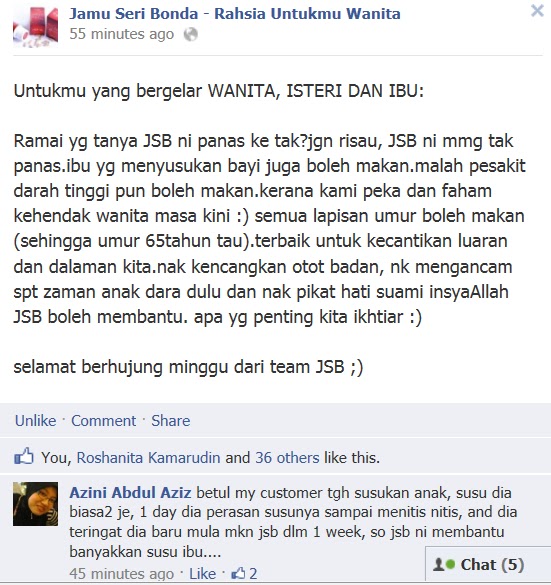This screenshot has height=585, width=551.
Task: Open the comment's 45 minutes ago timestamp
Action: point(122,573)
